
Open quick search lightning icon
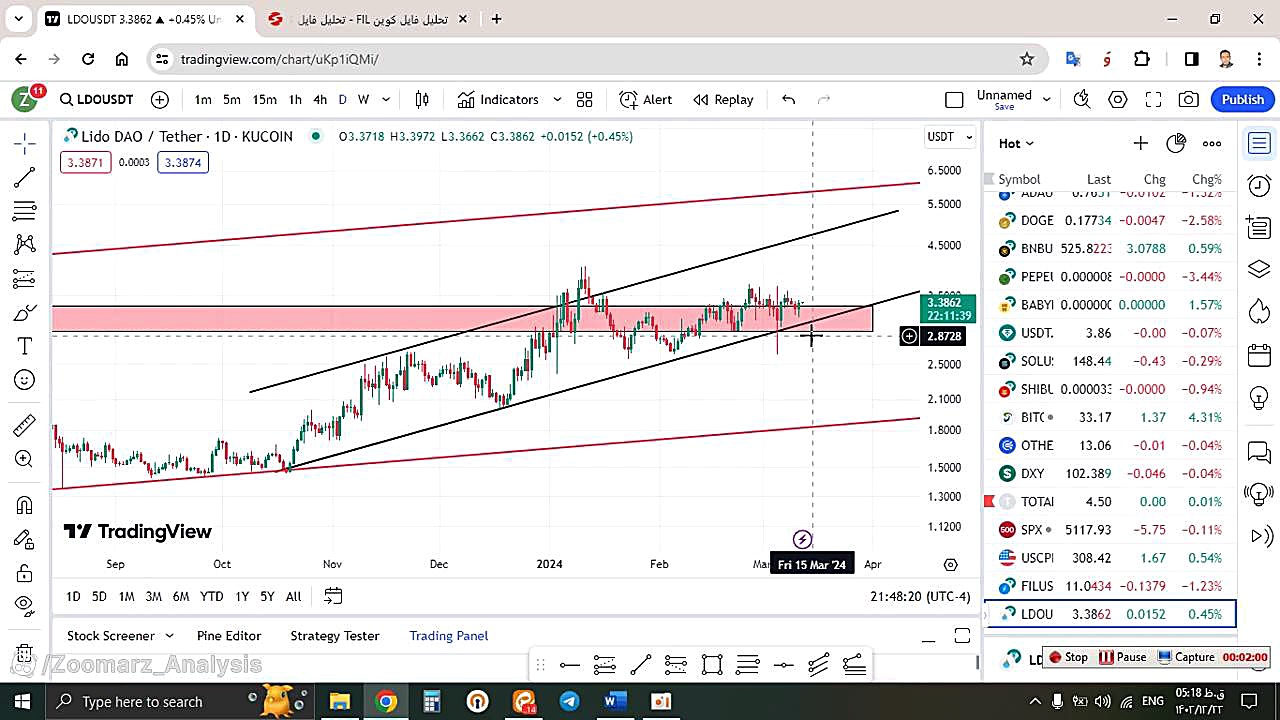pyautogui.click(x=1082, y=99)
